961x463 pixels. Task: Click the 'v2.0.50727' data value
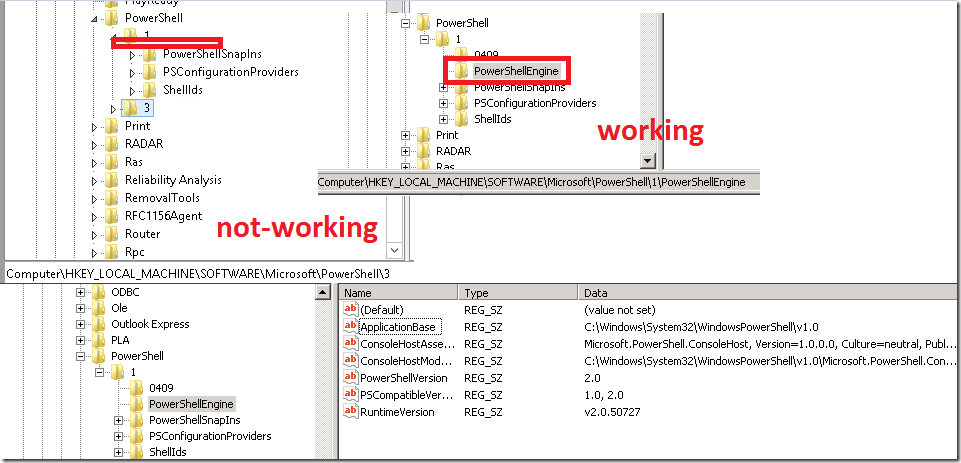612,412
